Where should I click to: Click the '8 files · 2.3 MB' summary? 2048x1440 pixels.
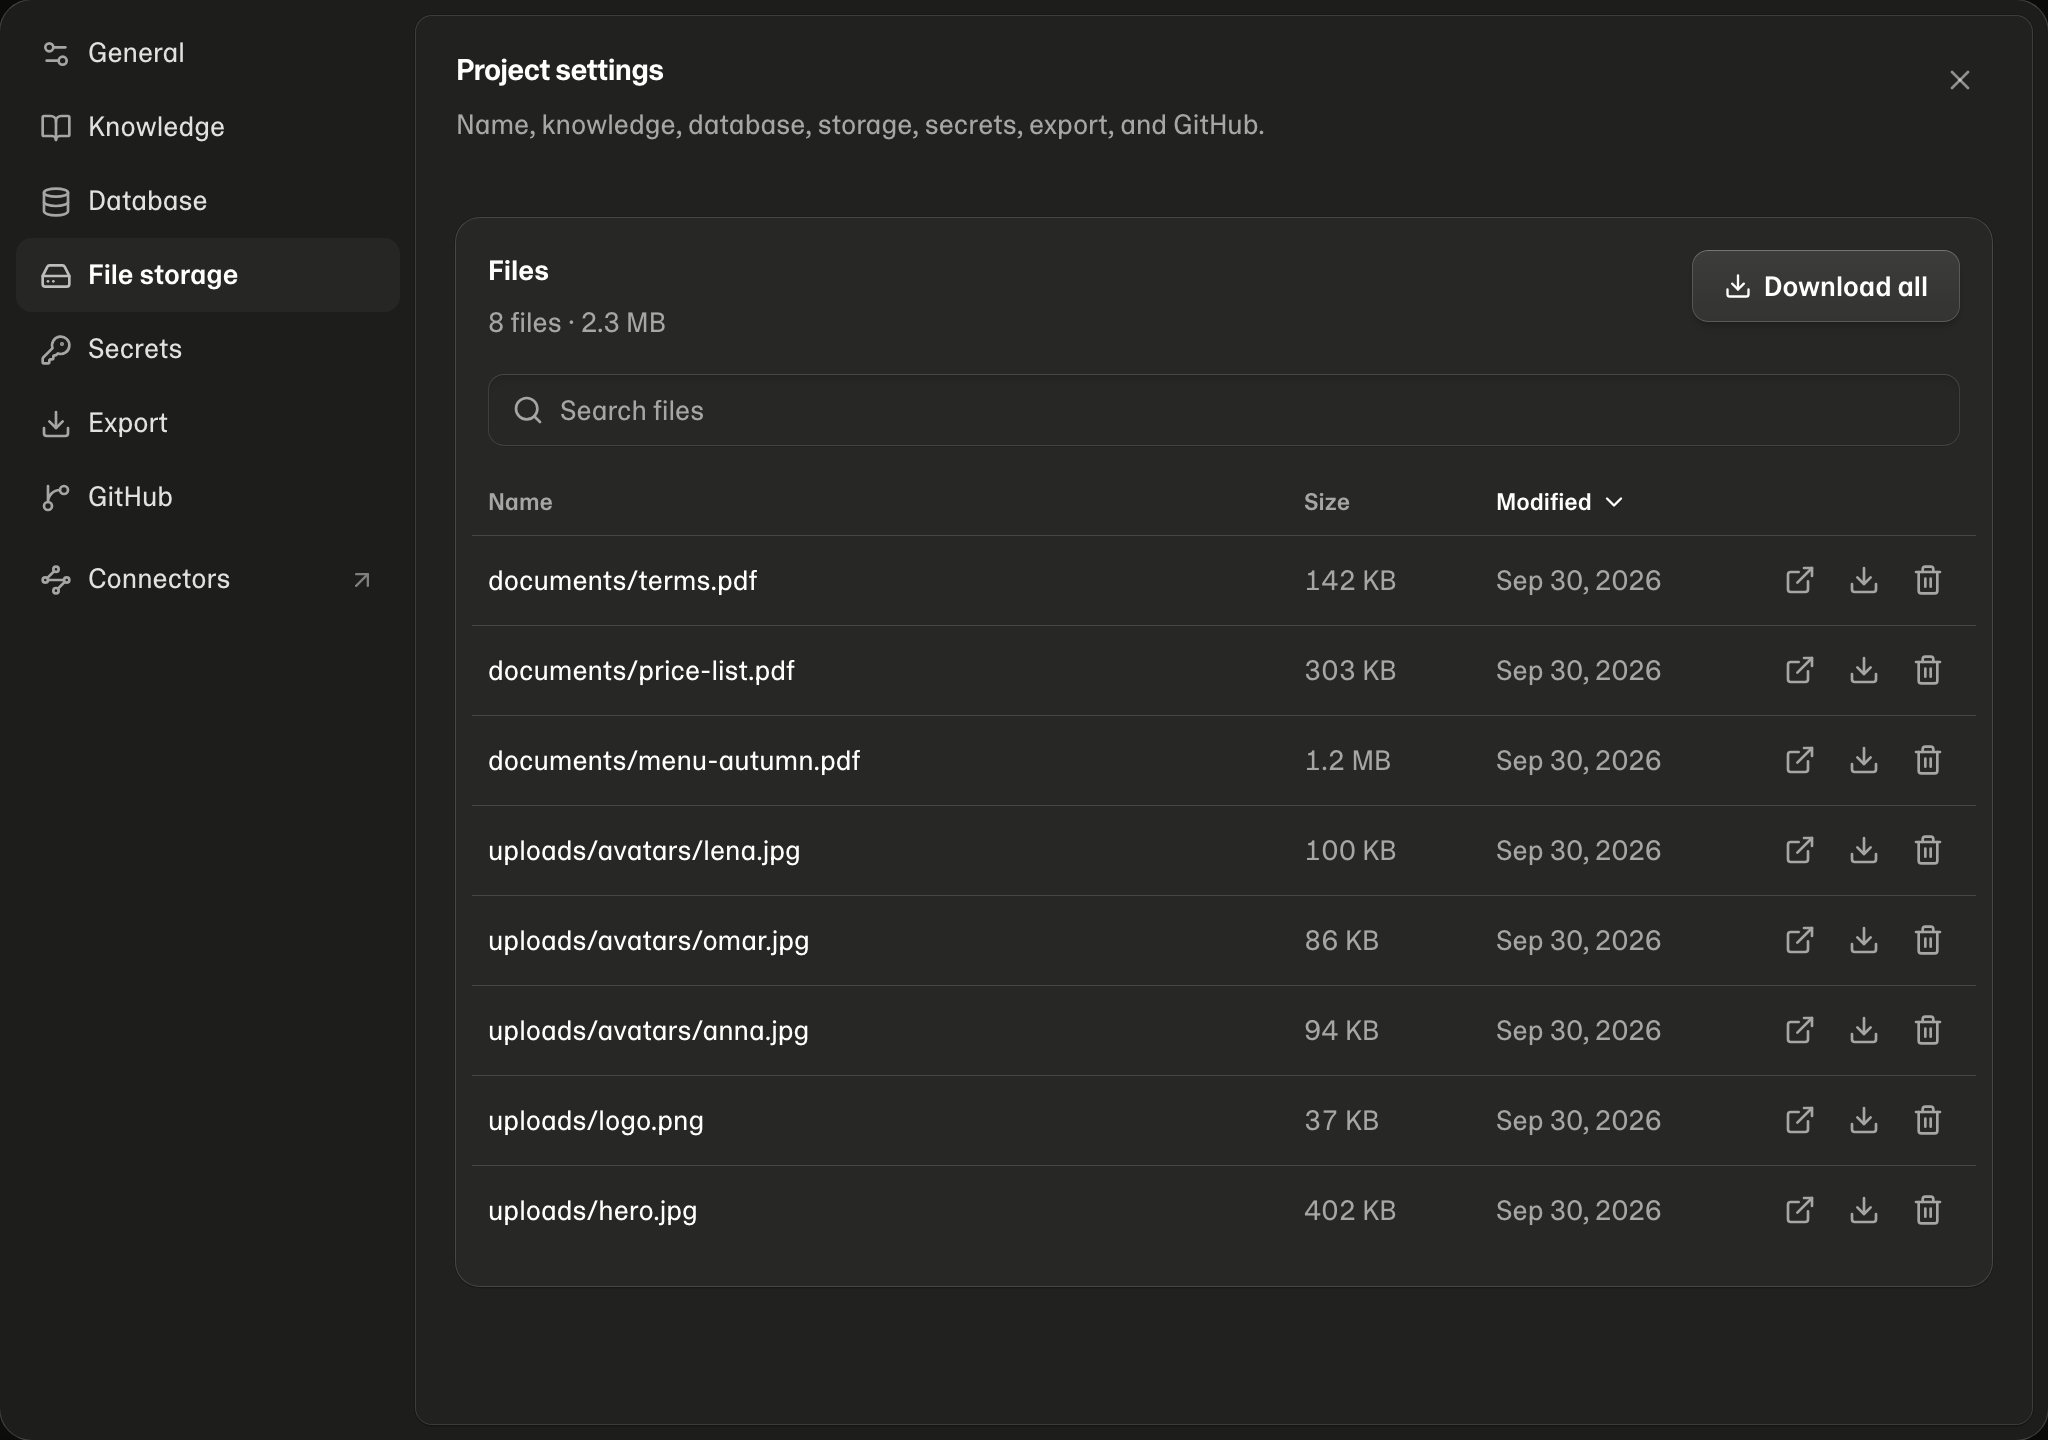pyautogui.click(x=577, y=323)
